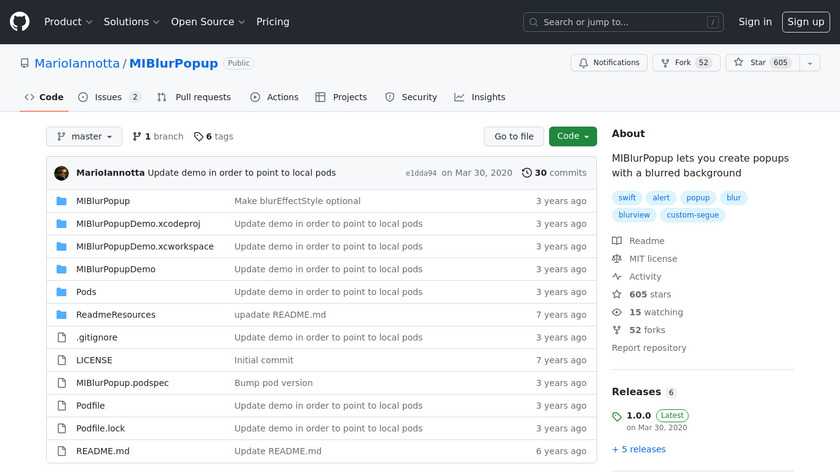Select the Podfile.lock file icon
Viewport: 840px width, 472px height.
tap(62, 428)
